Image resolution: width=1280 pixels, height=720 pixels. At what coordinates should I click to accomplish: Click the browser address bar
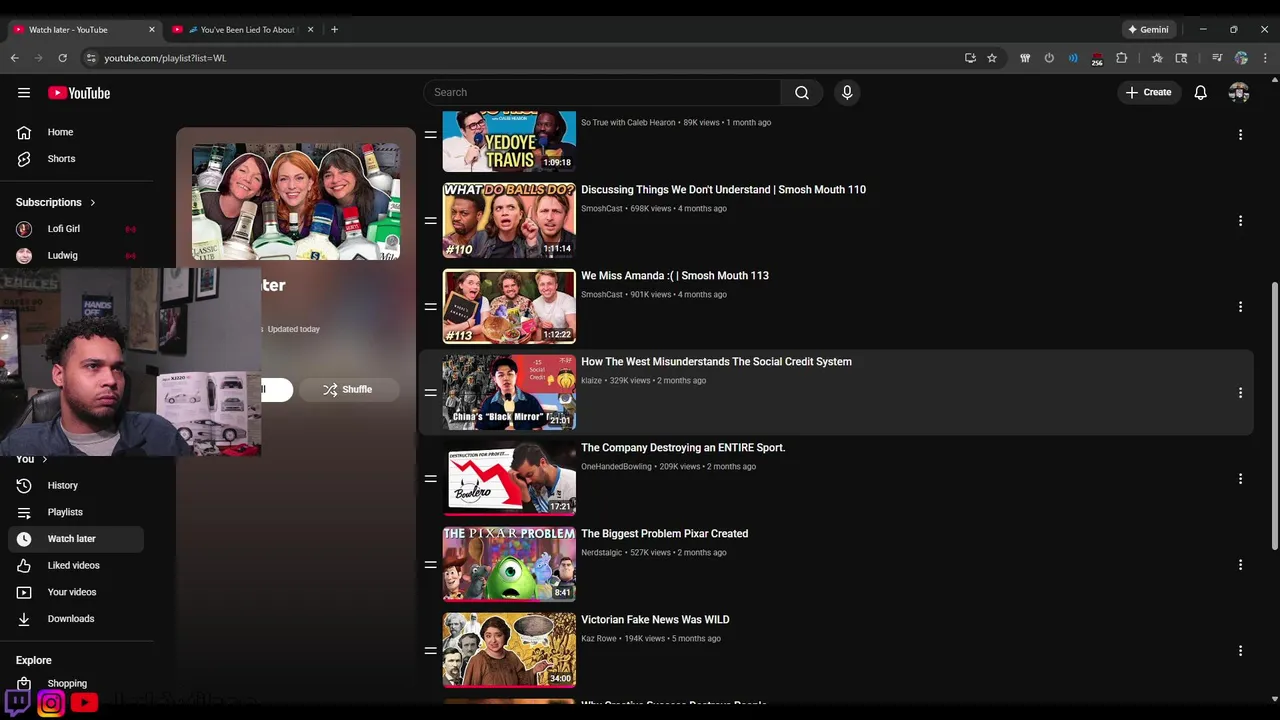click(x=520, y=58)
